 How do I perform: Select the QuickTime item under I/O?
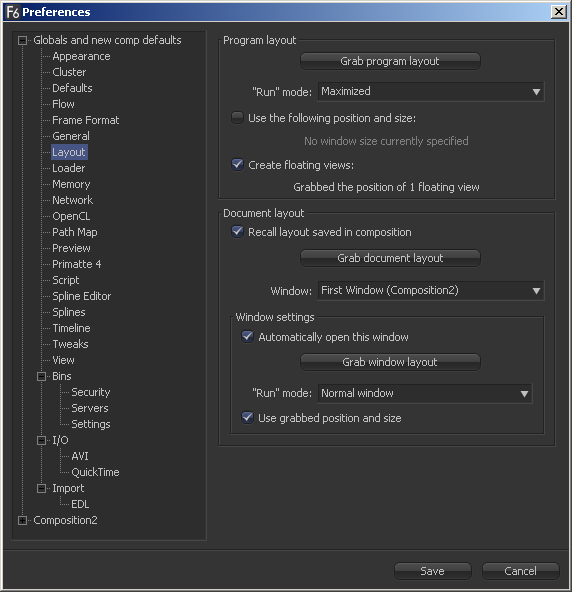click(x=95, y=472)
